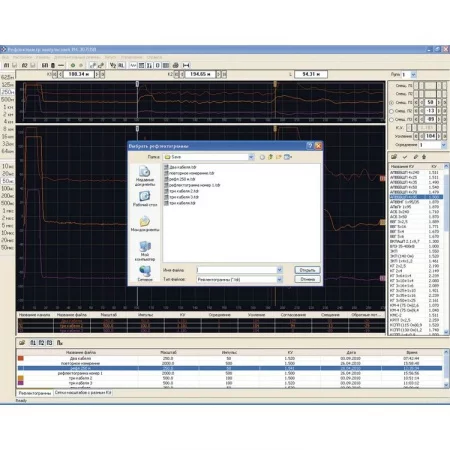450x450 pixels.
Task: Select file 'рефлектограмма номер 1.tdr' in dialog
Action: coord(192,185)
